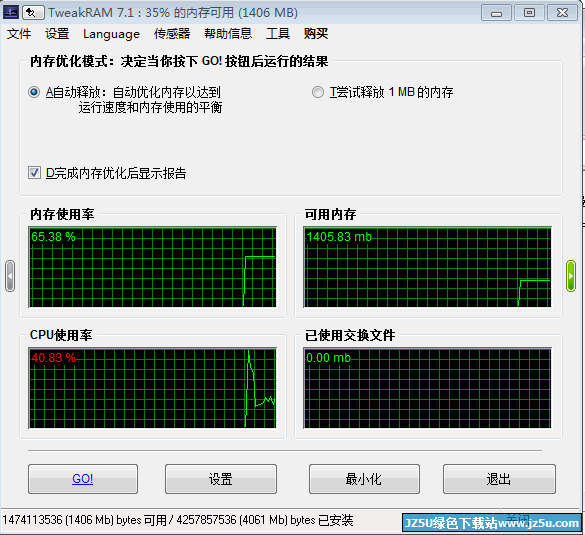Click the 设置 button at bottom
Viewport: 585px width, 535px height.
pos(221,479)
